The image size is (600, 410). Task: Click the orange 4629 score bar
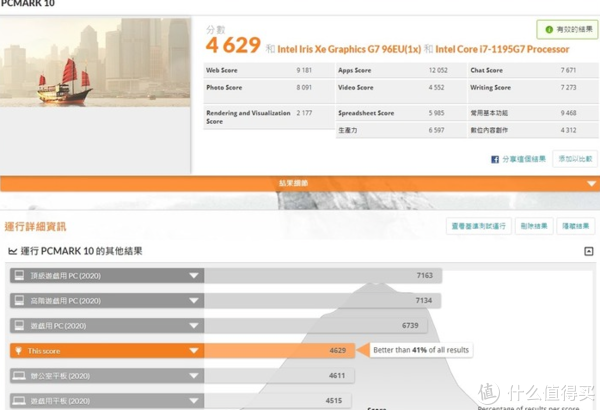tap(279, 351)
